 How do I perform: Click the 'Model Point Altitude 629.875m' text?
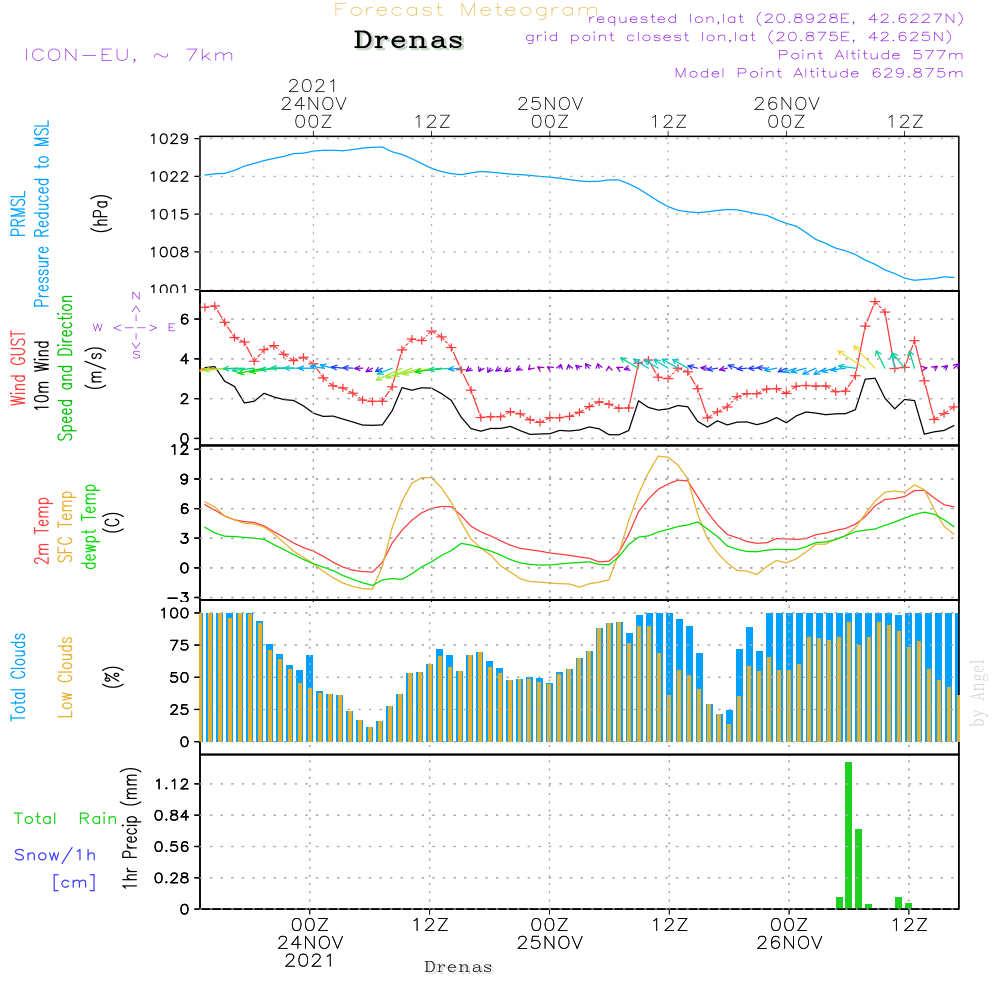pos(818,73)
